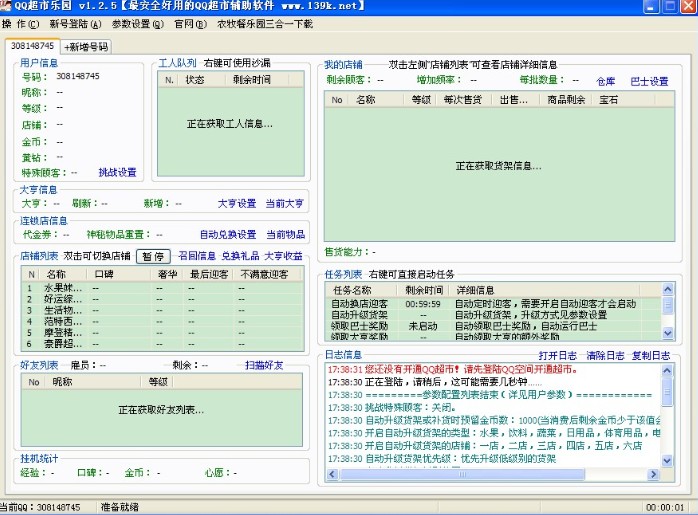Click the log vertical scrollbar thumb
The width and height of the screenshot is (698, 515).
pos(667,392)
